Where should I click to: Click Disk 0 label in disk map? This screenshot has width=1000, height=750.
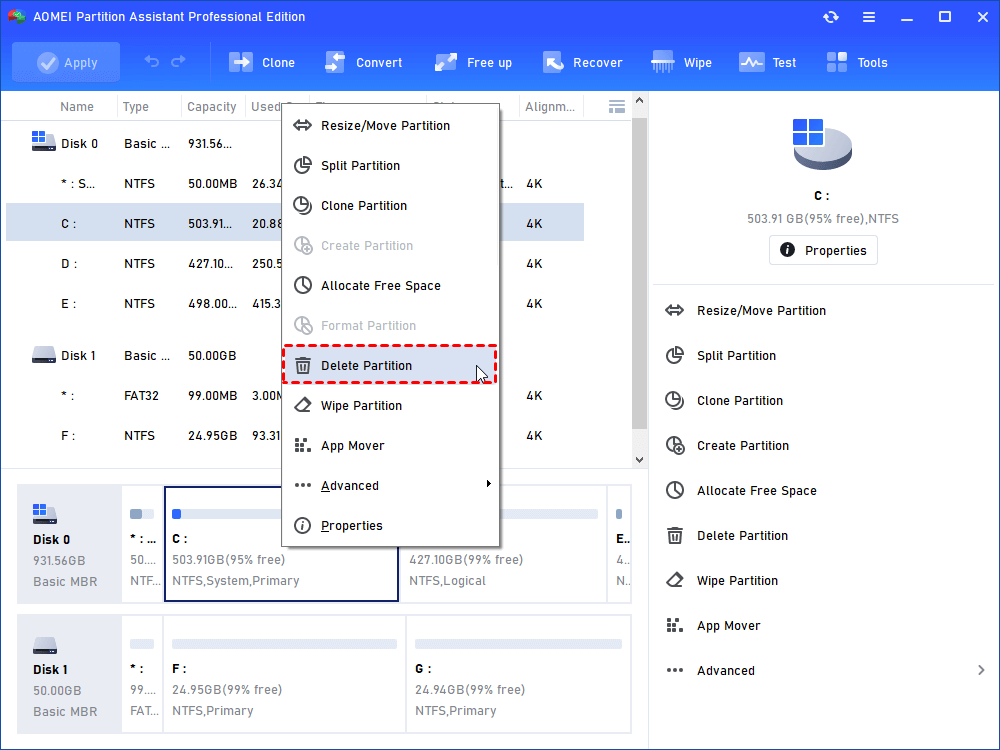[x=69, y=544]
